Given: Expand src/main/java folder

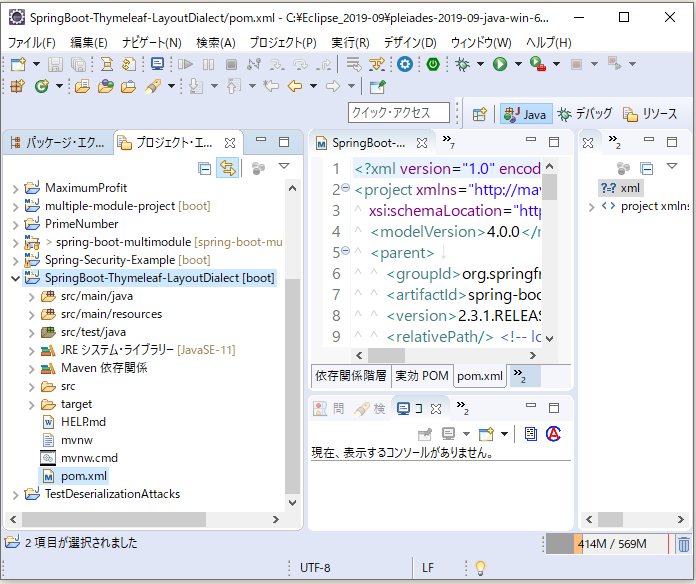Looking at the screenshot, I should coord(32,296).
